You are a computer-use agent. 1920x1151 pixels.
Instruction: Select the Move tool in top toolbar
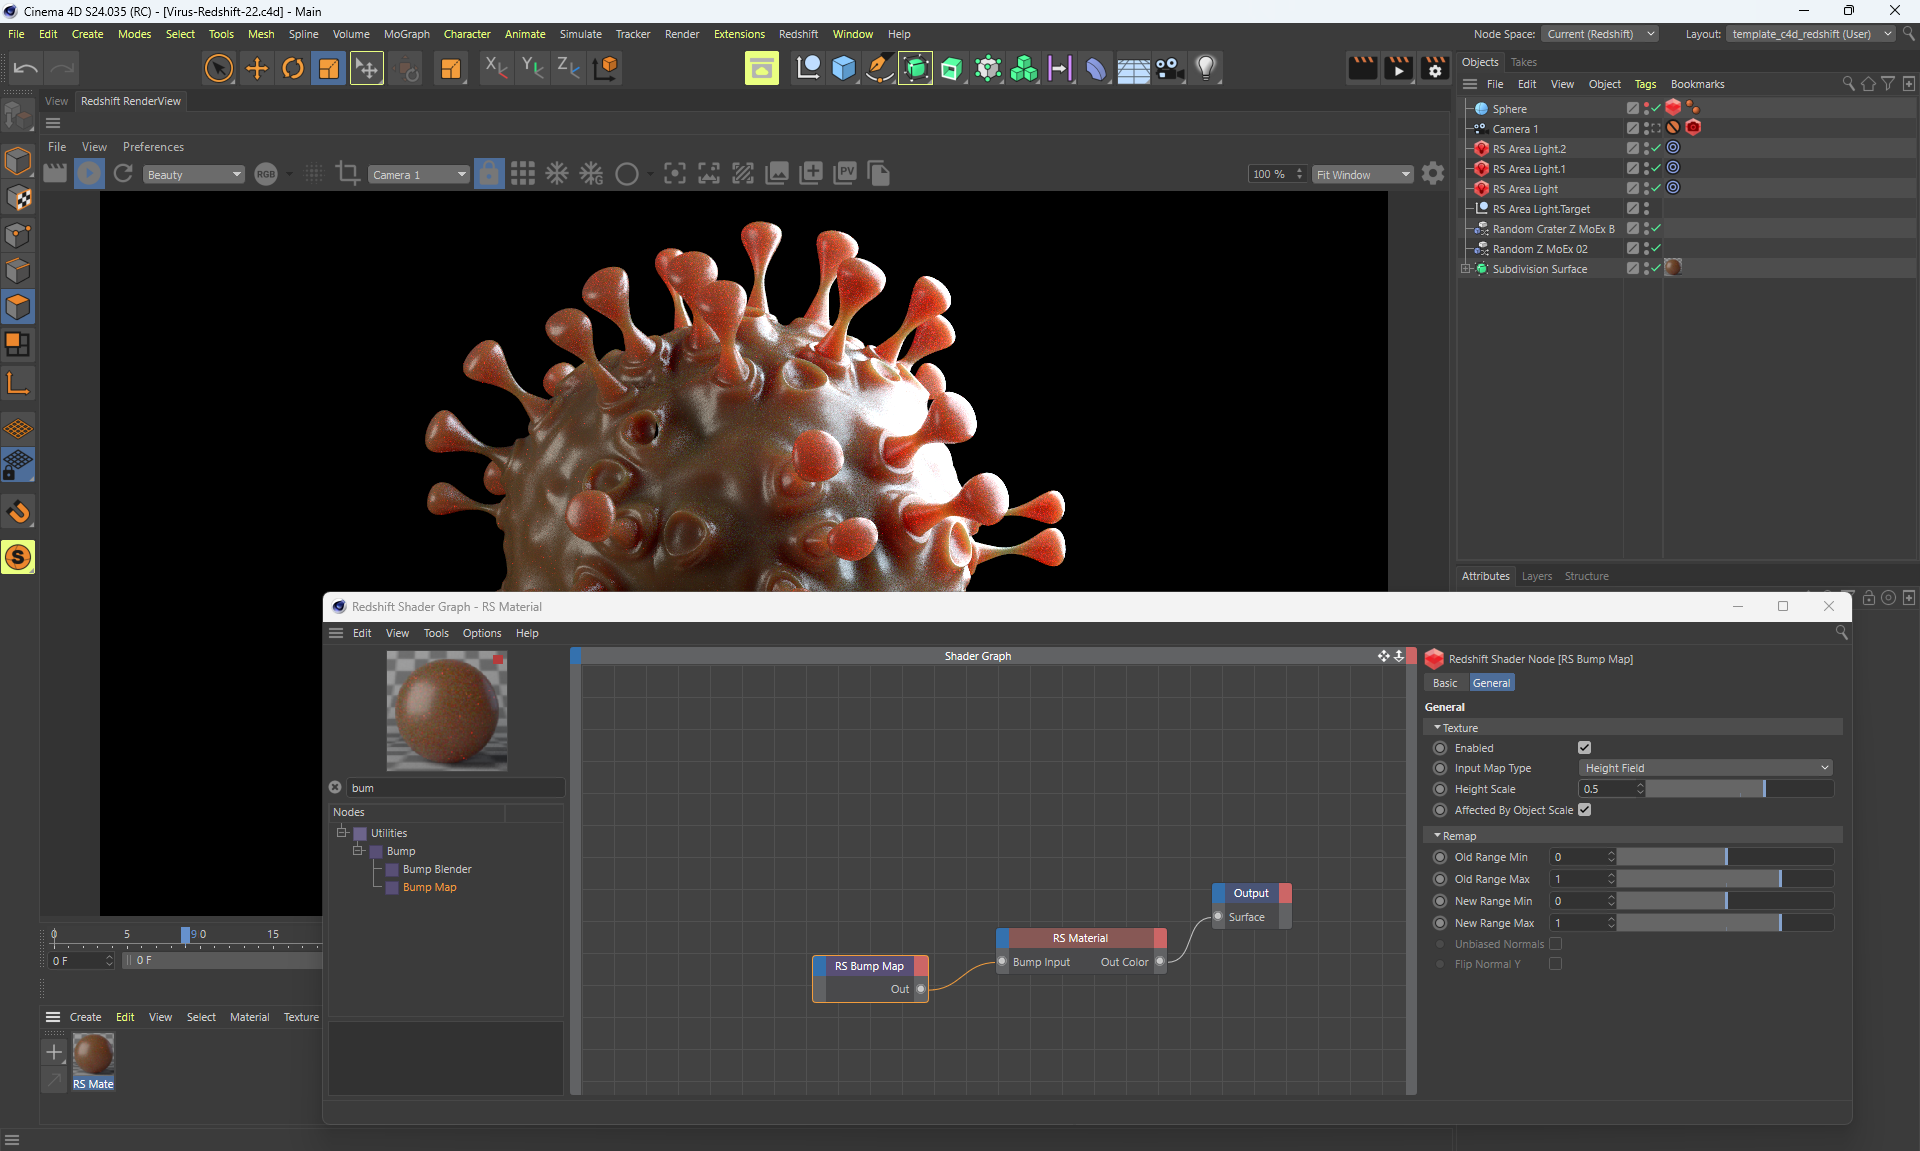[257, 68]
